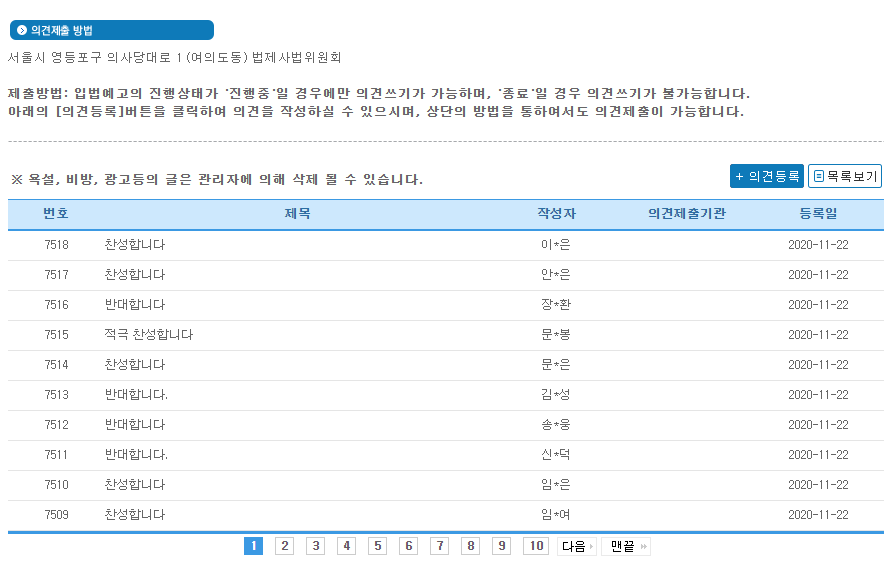
Task: Click author name 송*웅
Action: 556,425
